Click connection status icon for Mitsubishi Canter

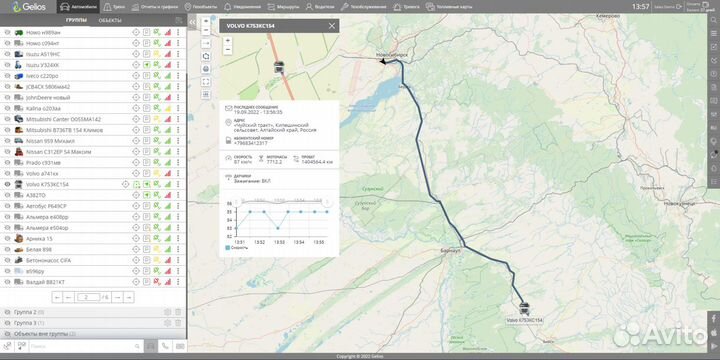[x=157, y=119]
